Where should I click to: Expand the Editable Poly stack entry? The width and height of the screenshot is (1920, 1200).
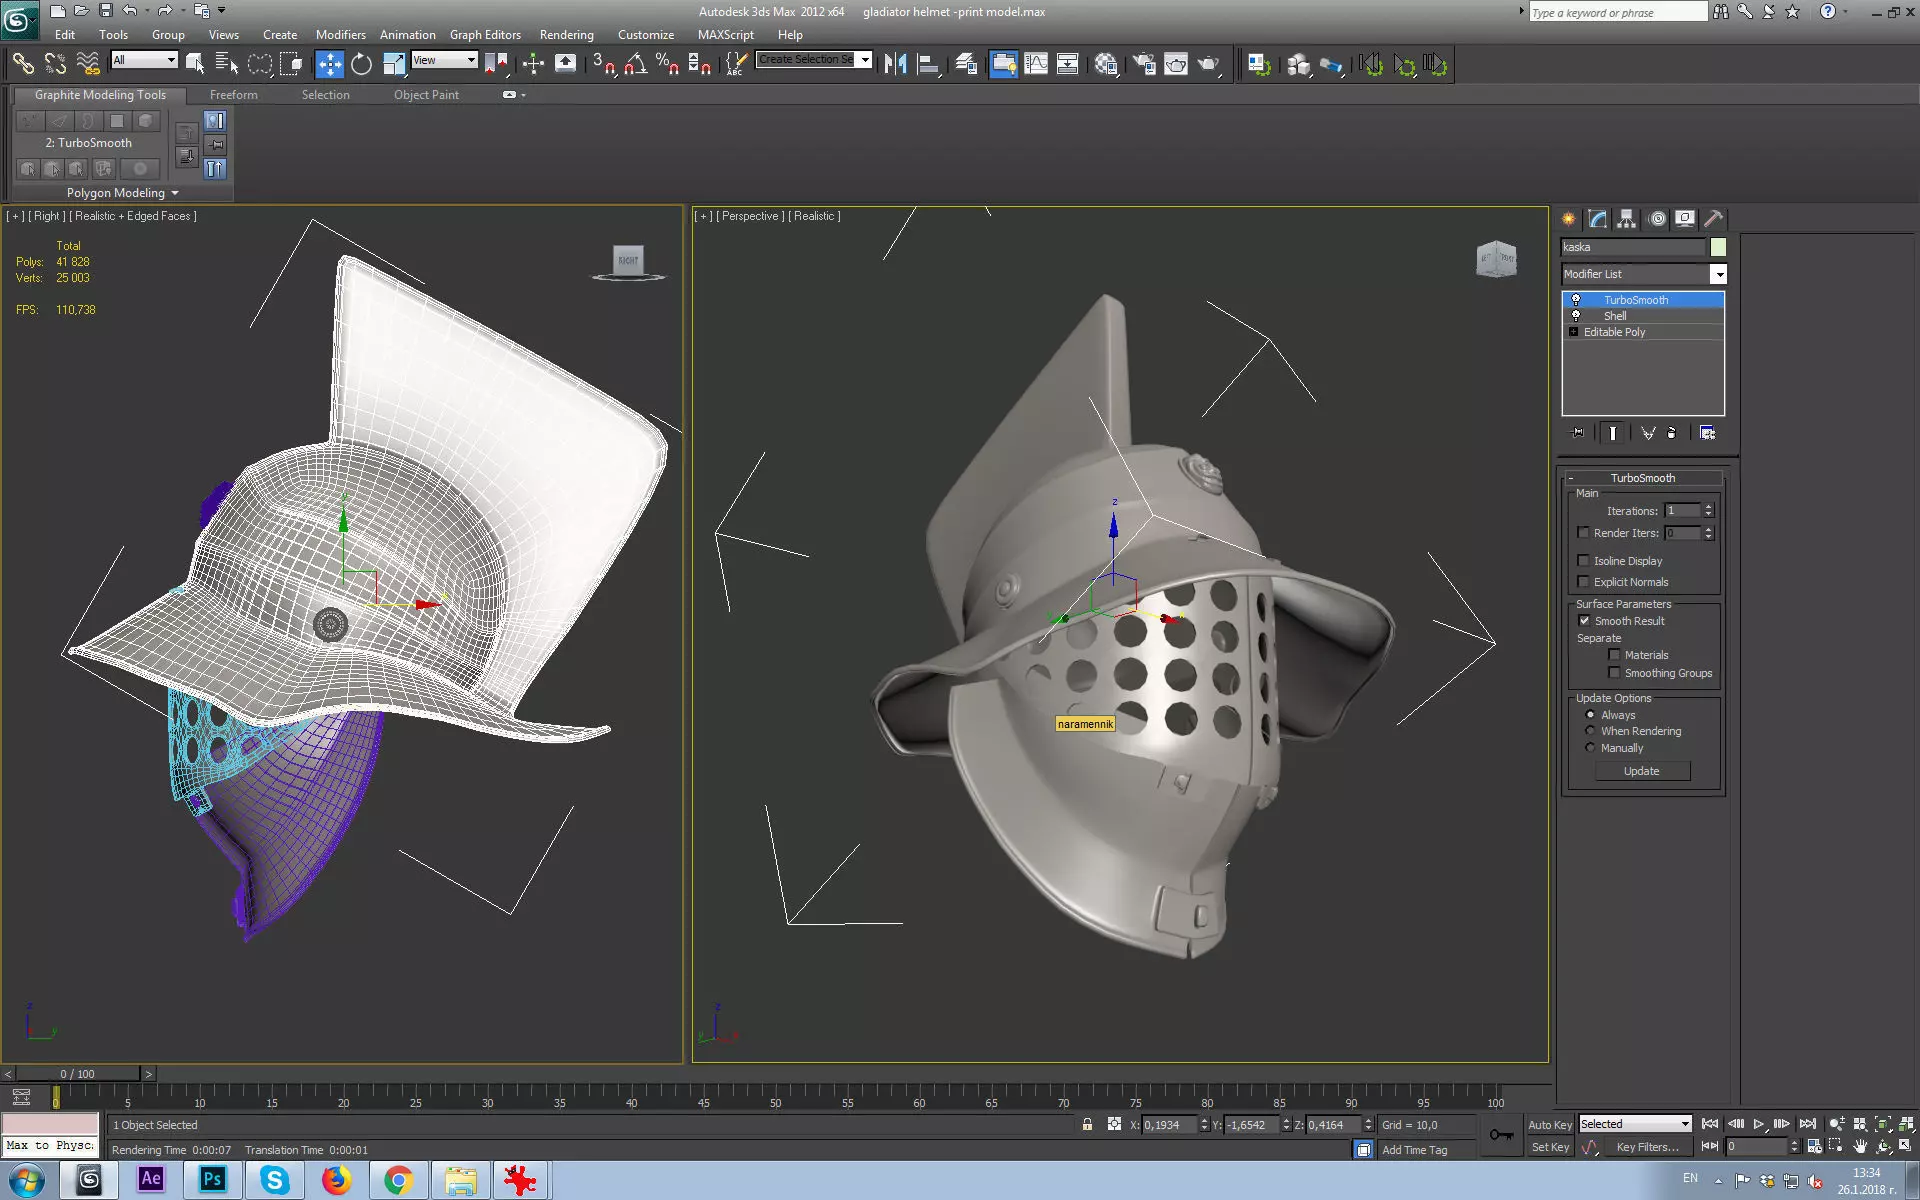[1573, 332]
